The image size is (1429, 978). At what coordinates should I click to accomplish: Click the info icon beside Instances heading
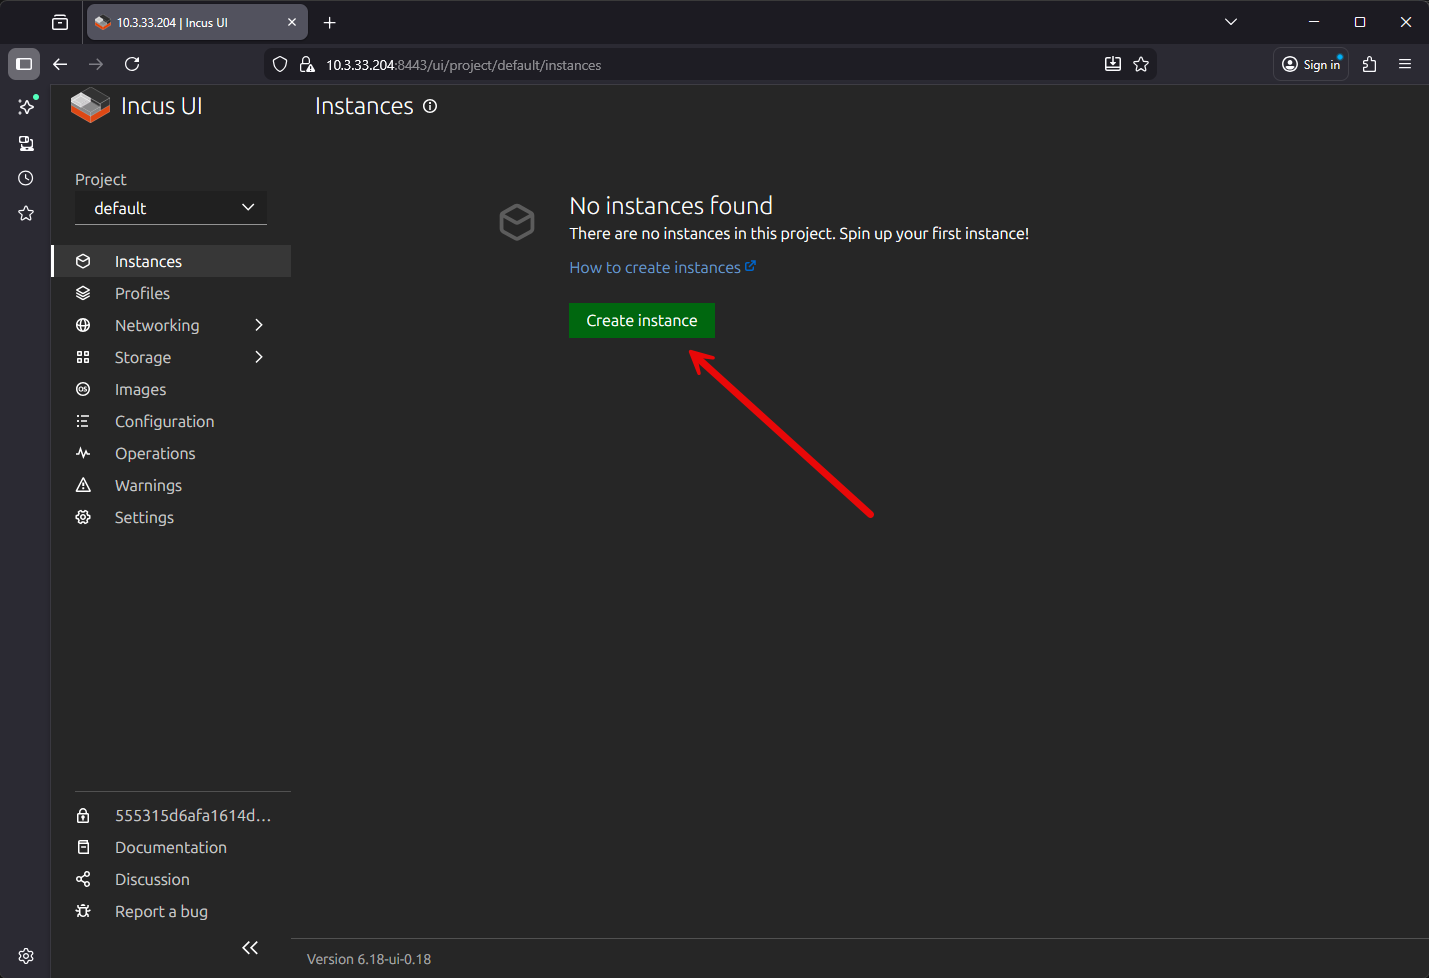(x=430, y=106)
